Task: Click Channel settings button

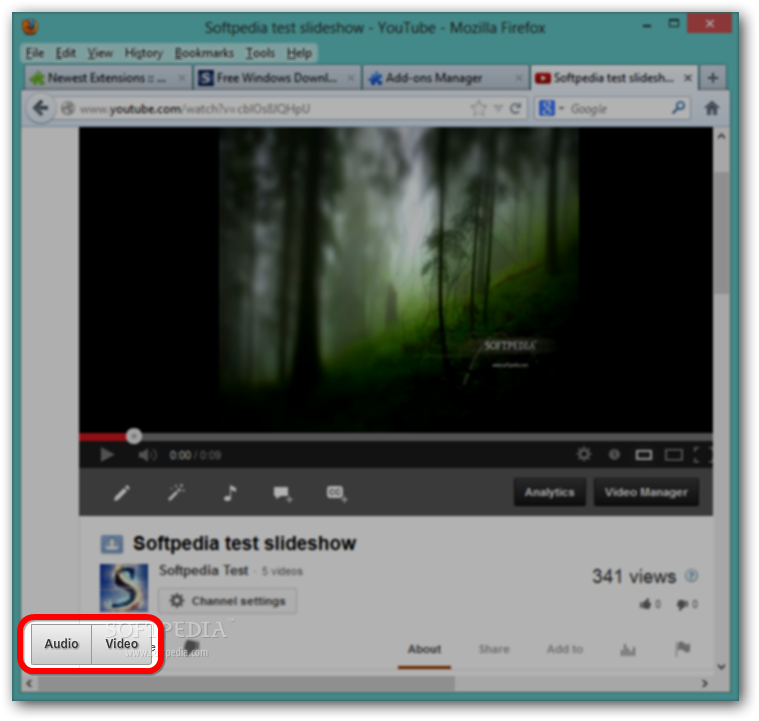Action: click(228, 601)
